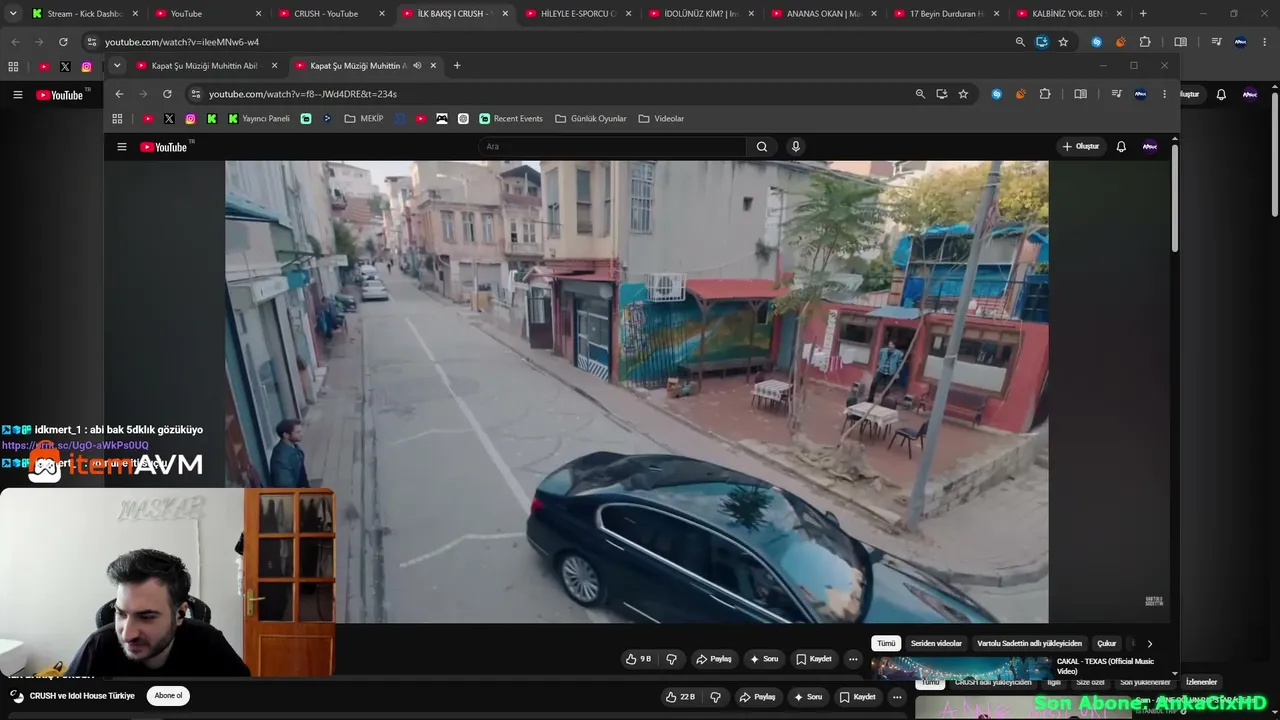
Task: Open YouTube guide menu in front window
Action: (122, 147)
